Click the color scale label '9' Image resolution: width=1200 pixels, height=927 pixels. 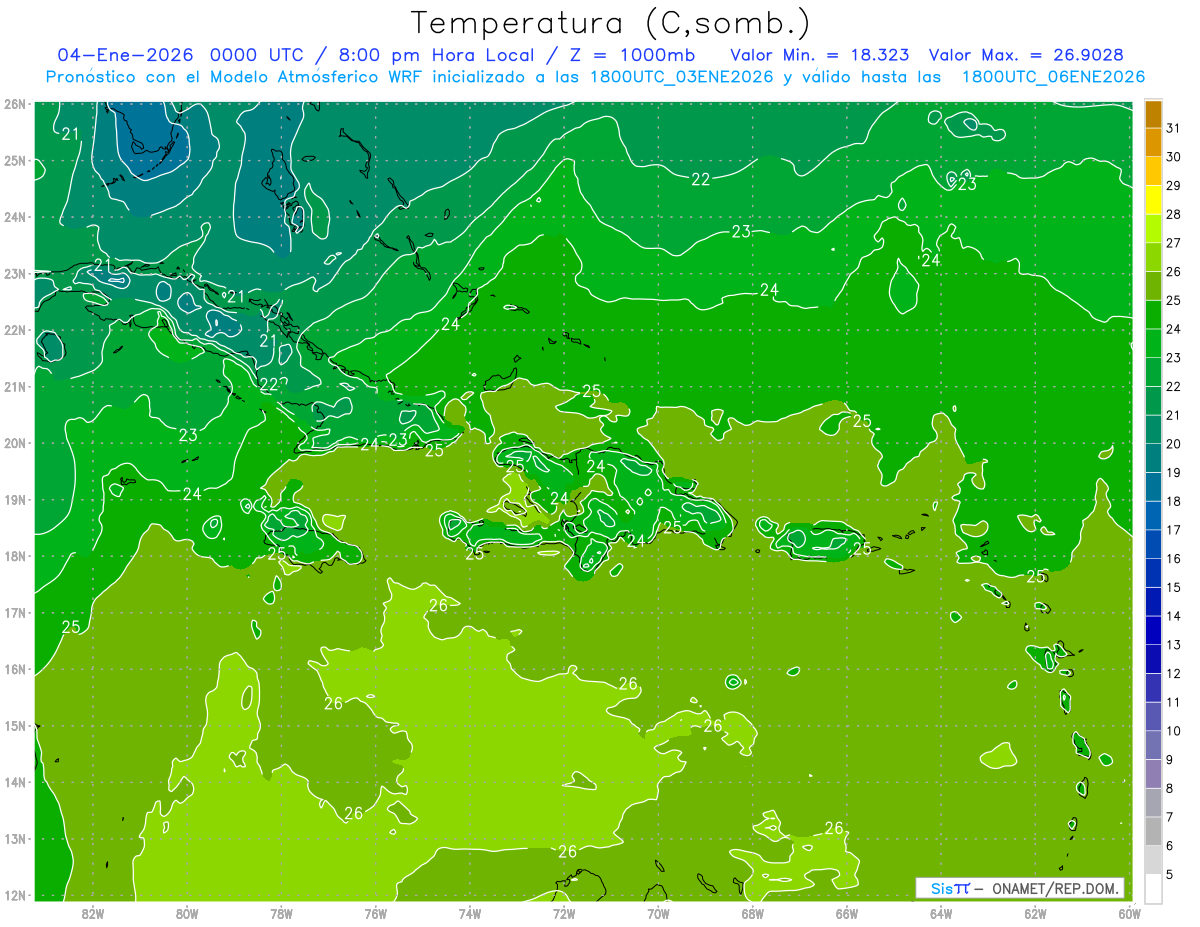[x=1170, y=760]
